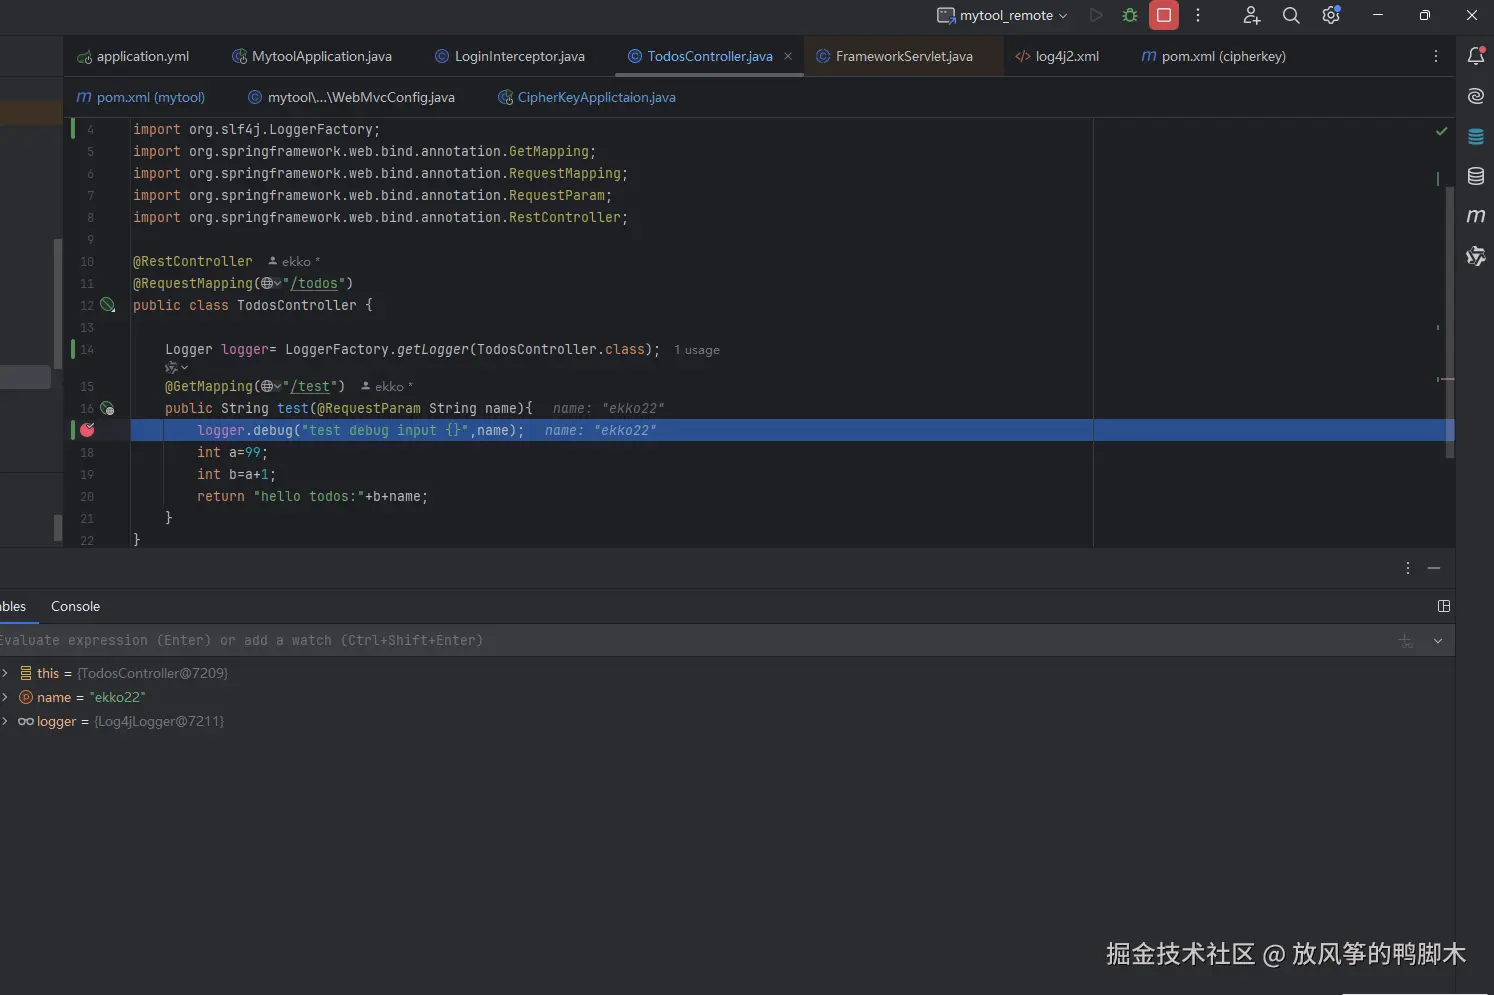
Task: Open the editor tabs options menu
Action: pyautogui.click(x=1436, y=56)
